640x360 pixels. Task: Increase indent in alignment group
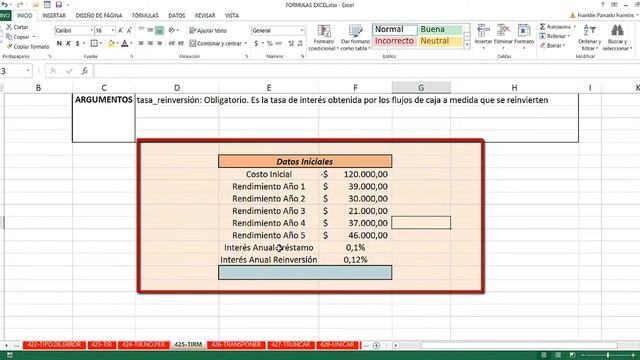pos(181,43)
